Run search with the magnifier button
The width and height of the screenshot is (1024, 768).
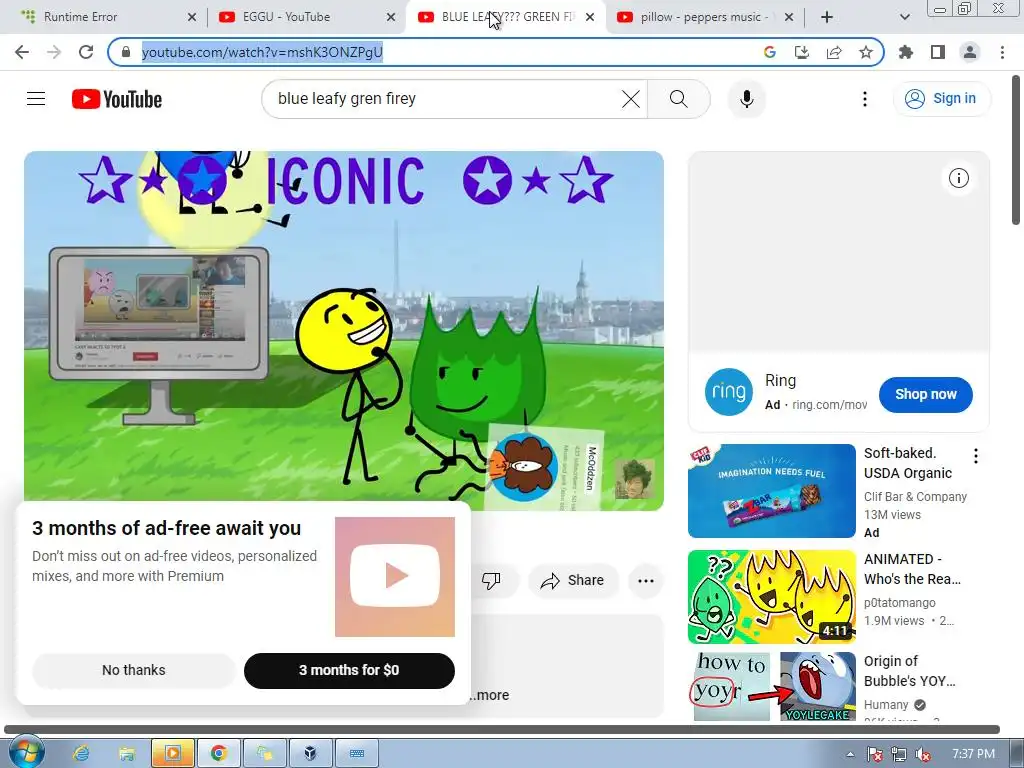coord(679,99)
